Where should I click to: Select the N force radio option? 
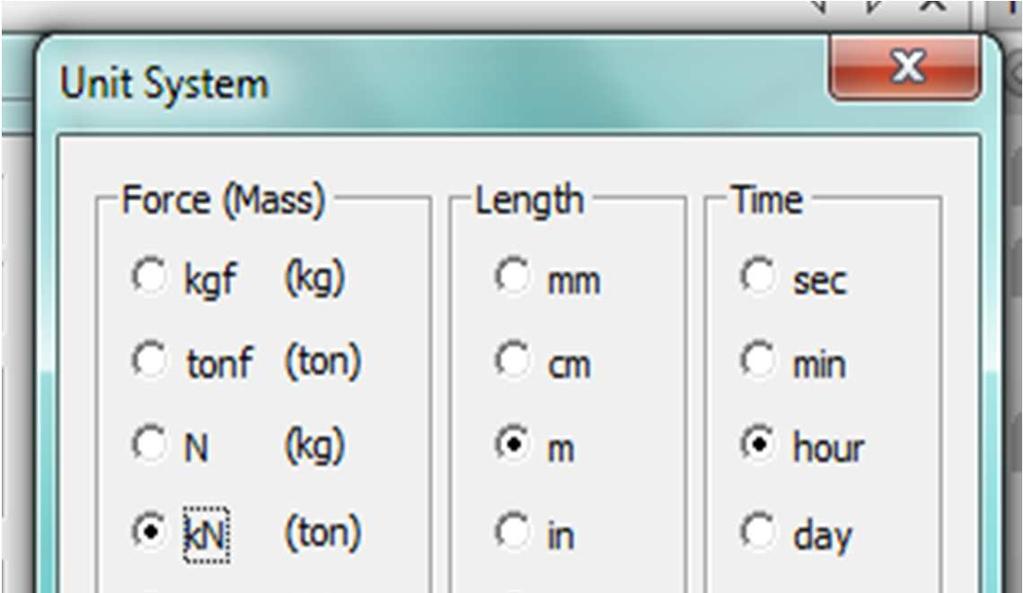[x=149, y=444]
